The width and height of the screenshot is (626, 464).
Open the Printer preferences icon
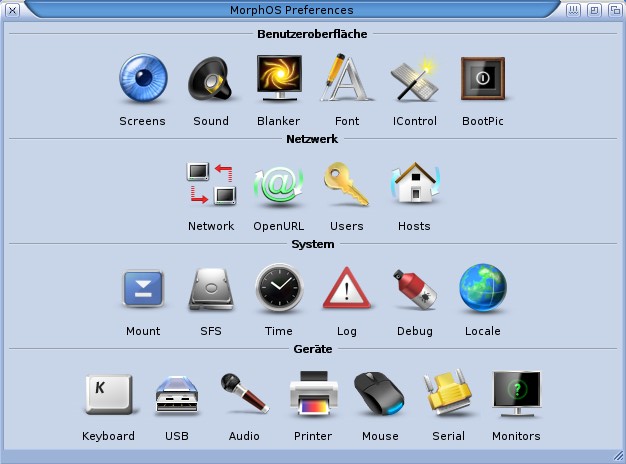[x=313, y=393]
